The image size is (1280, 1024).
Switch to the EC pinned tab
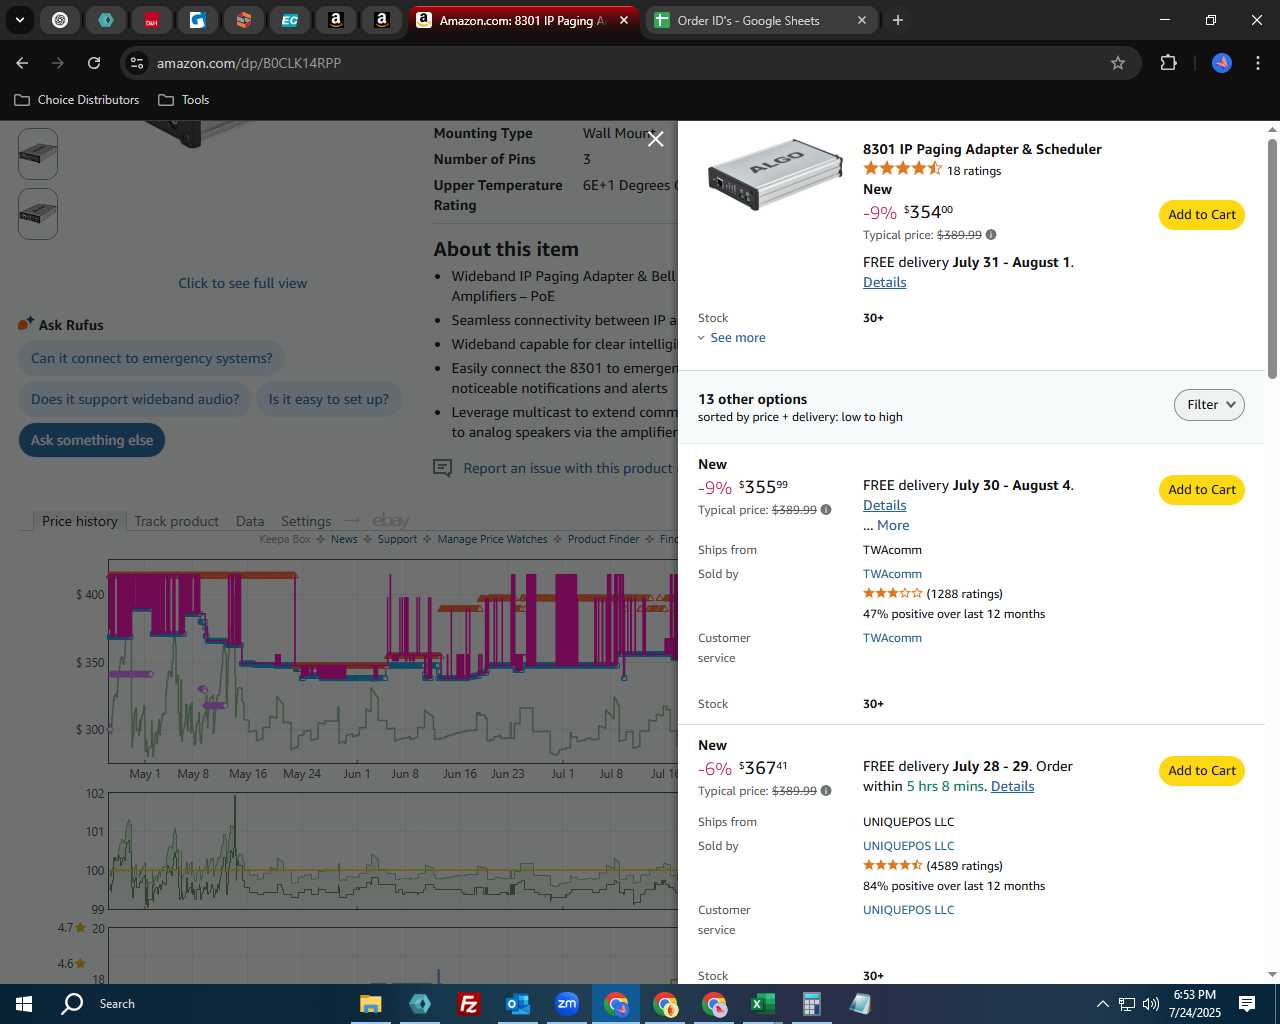pyautogui.click(x=289, y=20)
